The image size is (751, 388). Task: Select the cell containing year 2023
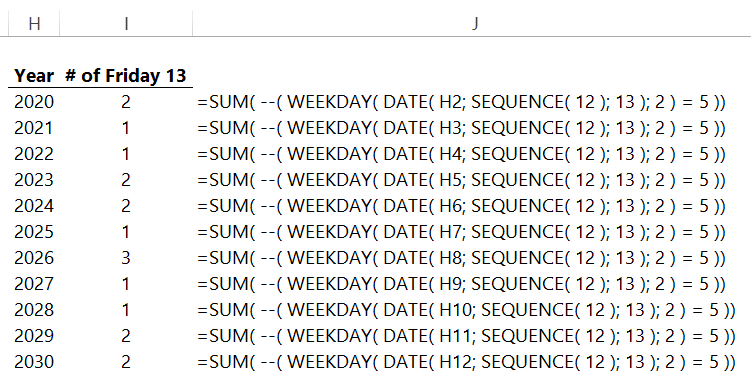pos(34,180)
